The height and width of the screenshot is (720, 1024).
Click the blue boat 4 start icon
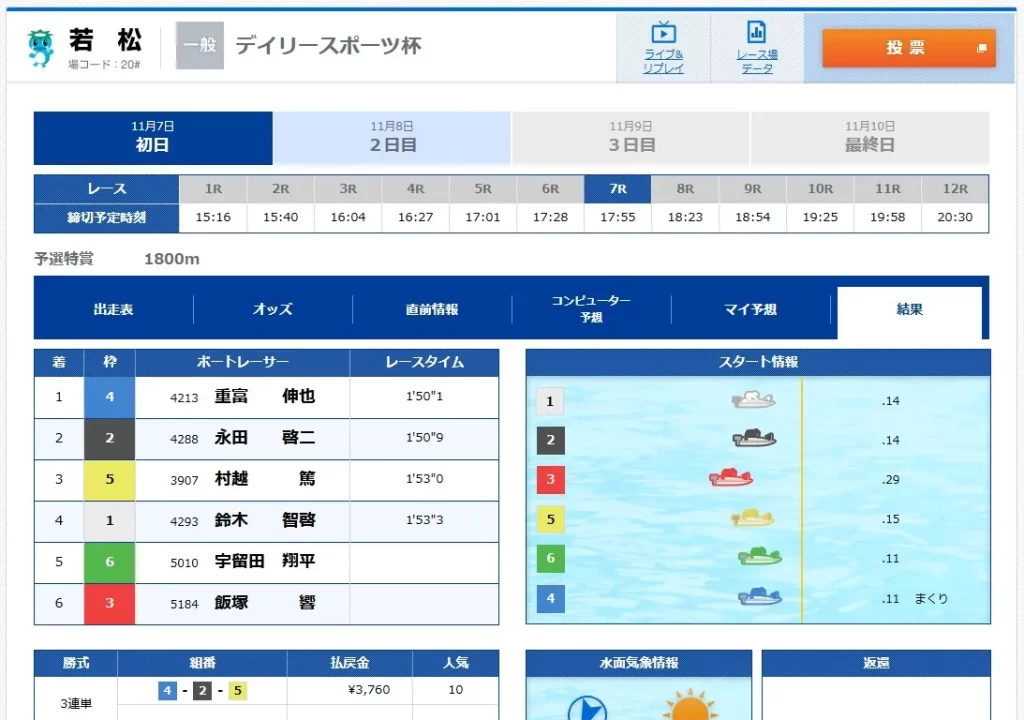pos(760,597)
